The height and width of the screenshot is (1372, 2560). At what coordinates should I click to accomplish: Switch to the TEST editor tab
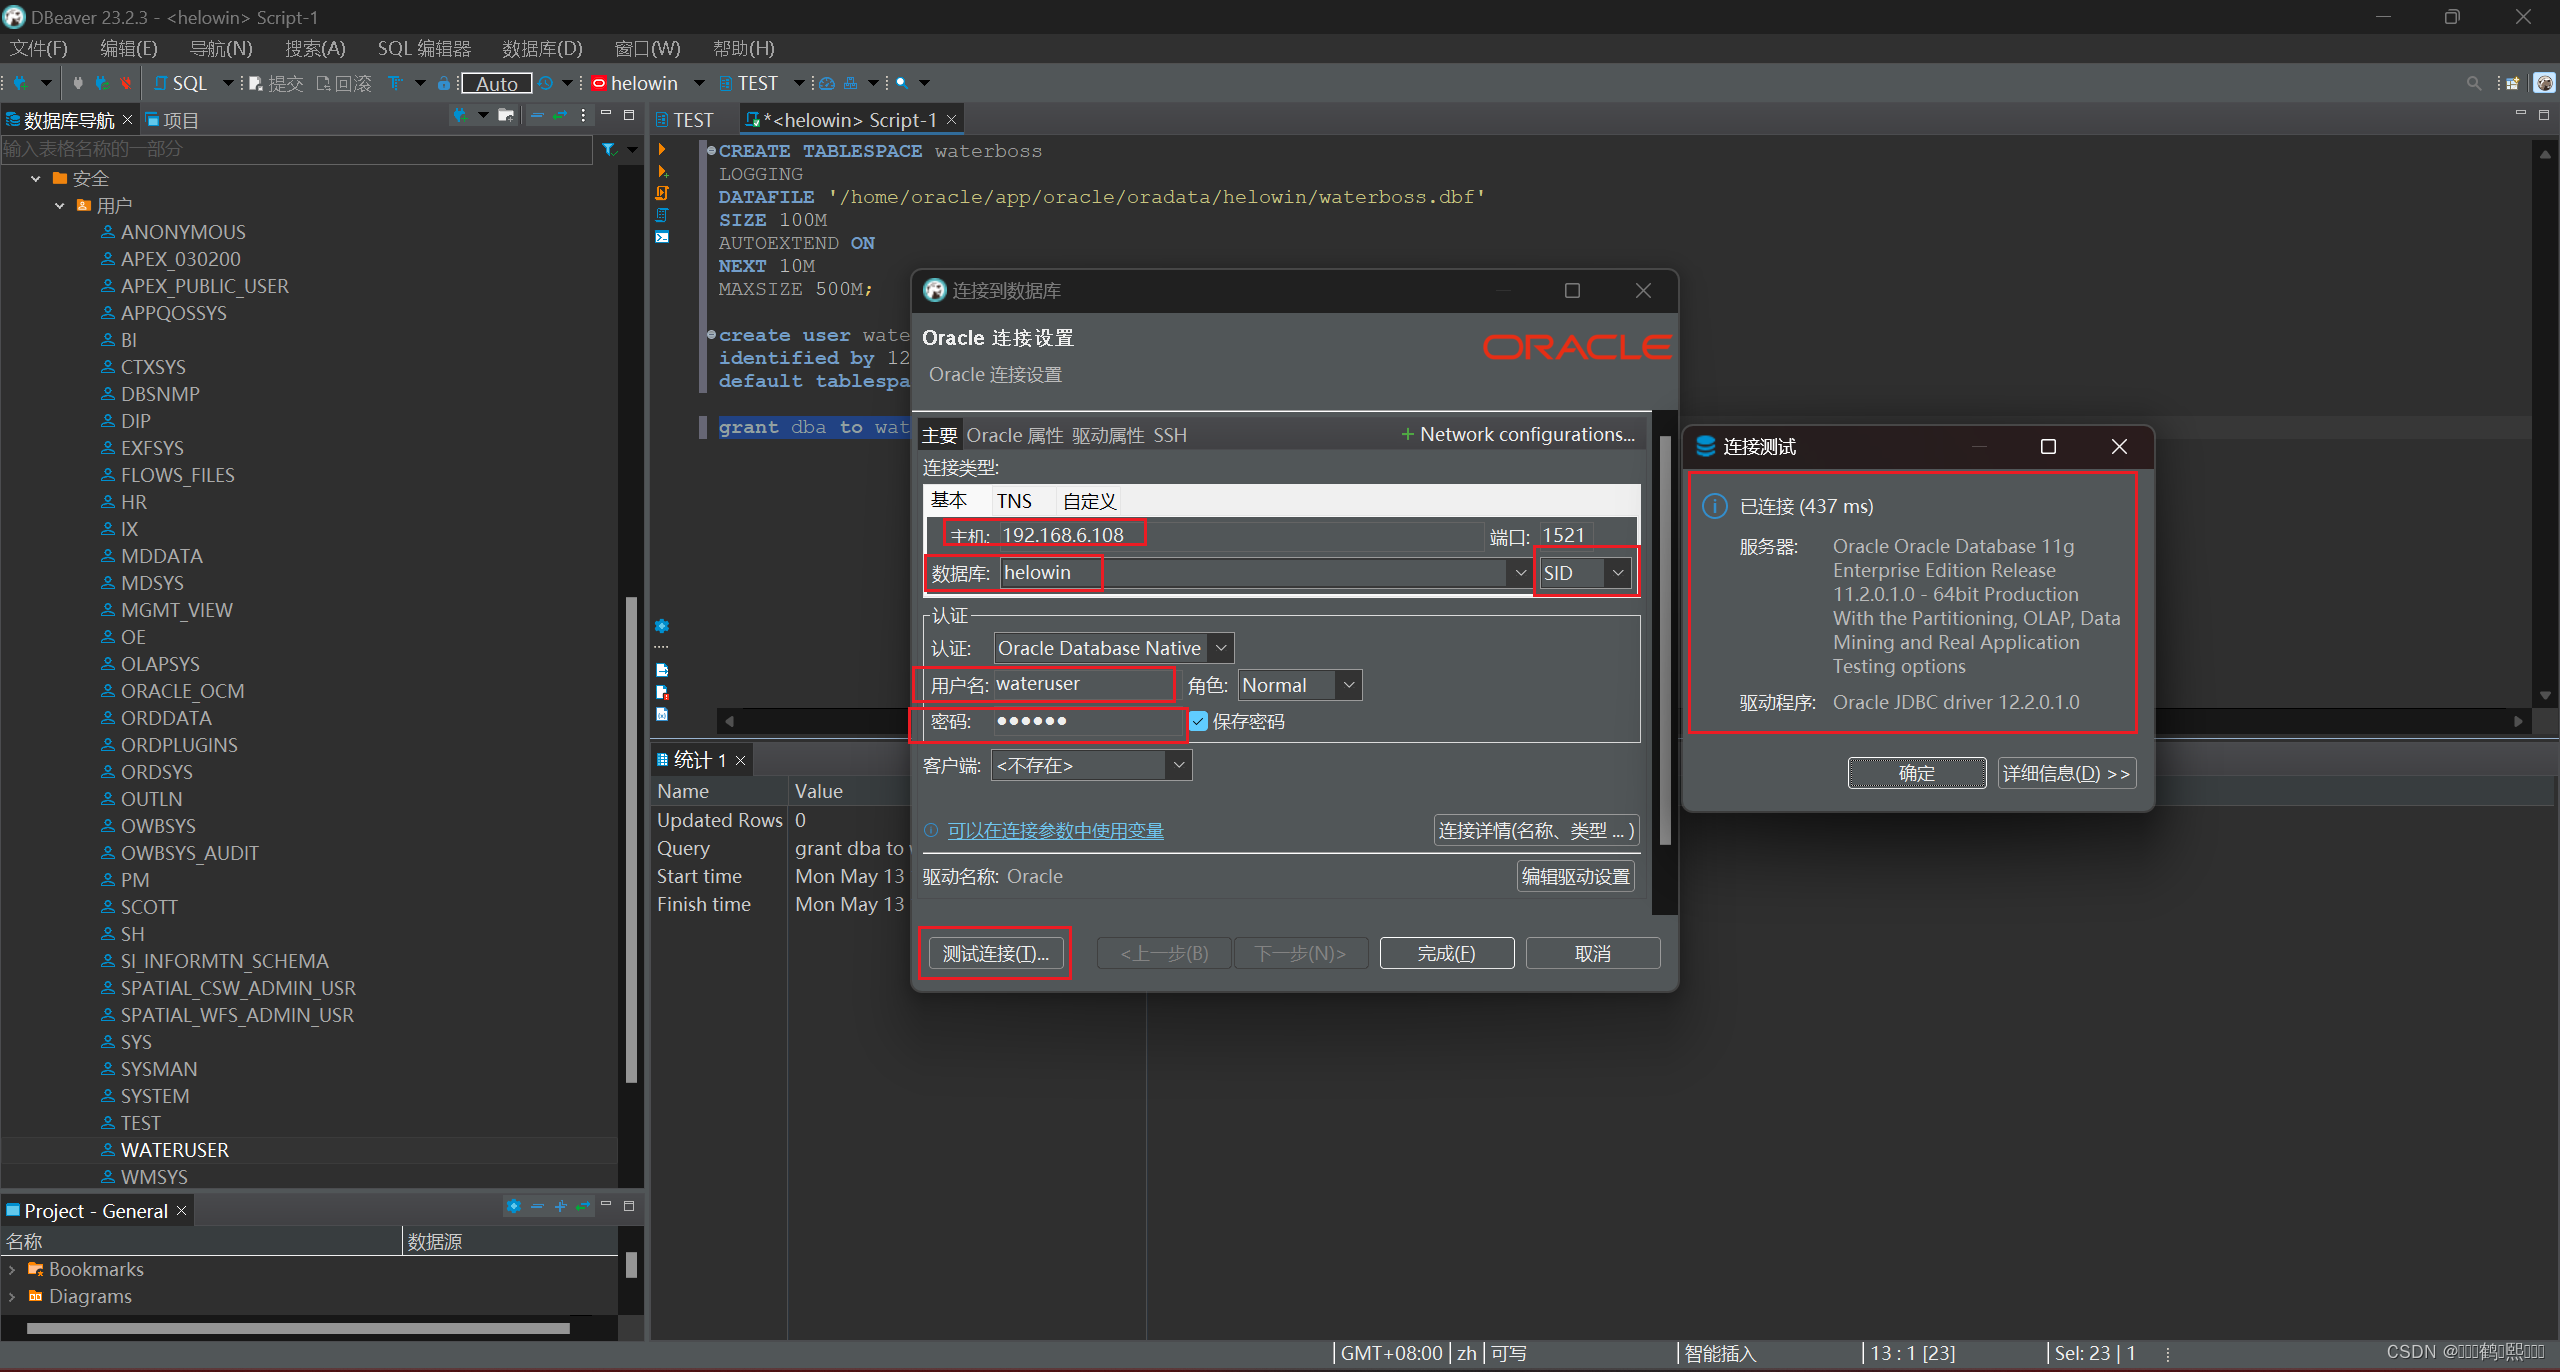(x=685, y=120)
